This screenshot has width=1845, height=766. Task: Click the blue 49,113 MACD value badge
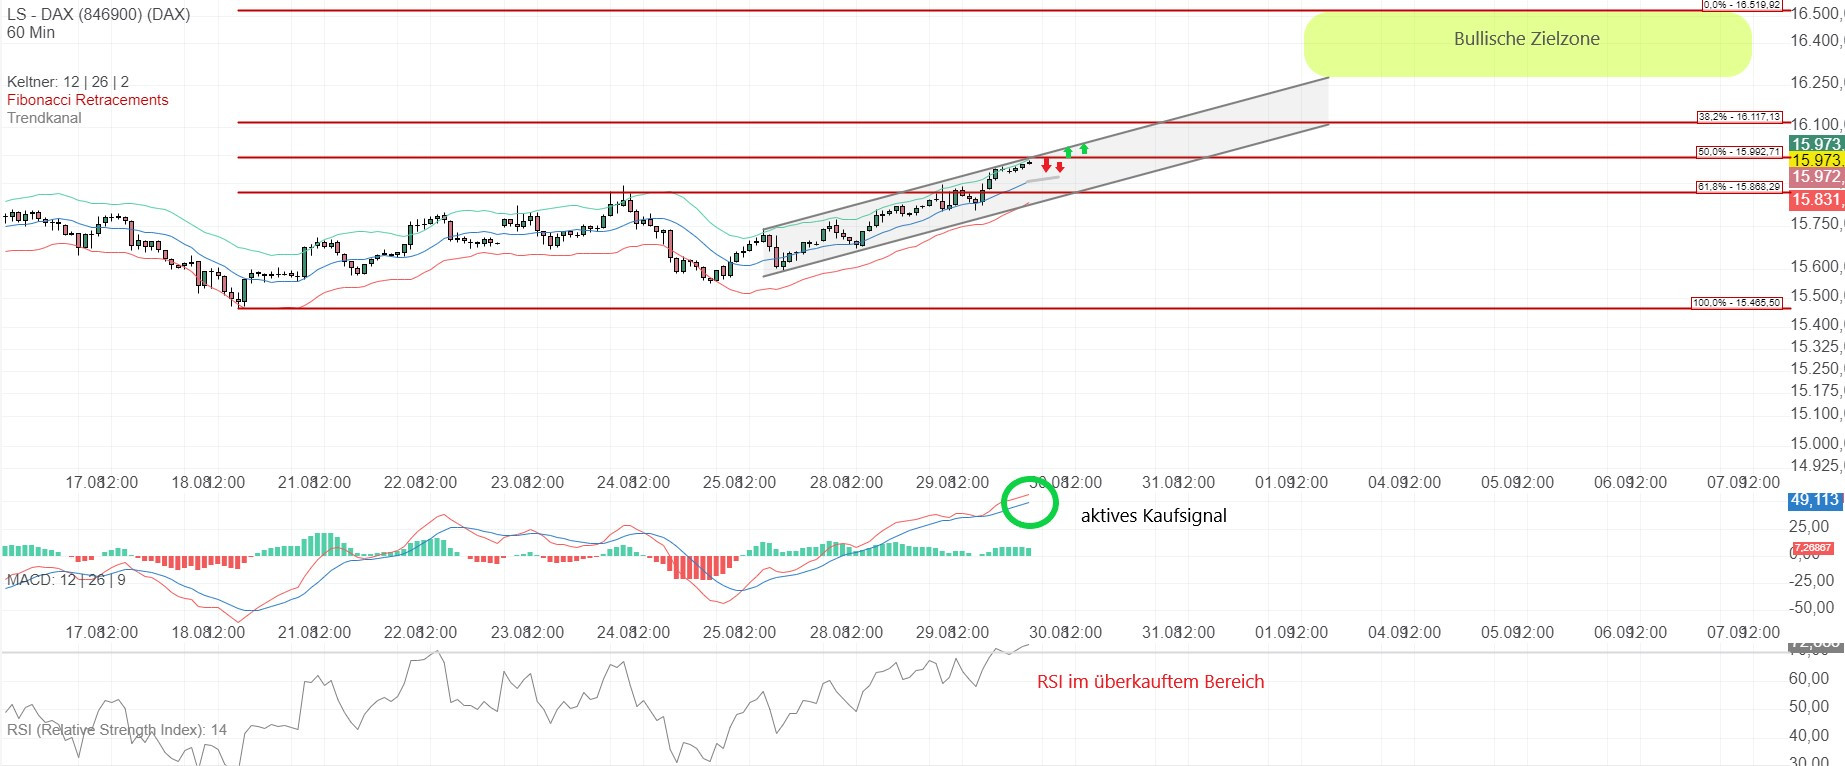click(x=1813, y=500)
